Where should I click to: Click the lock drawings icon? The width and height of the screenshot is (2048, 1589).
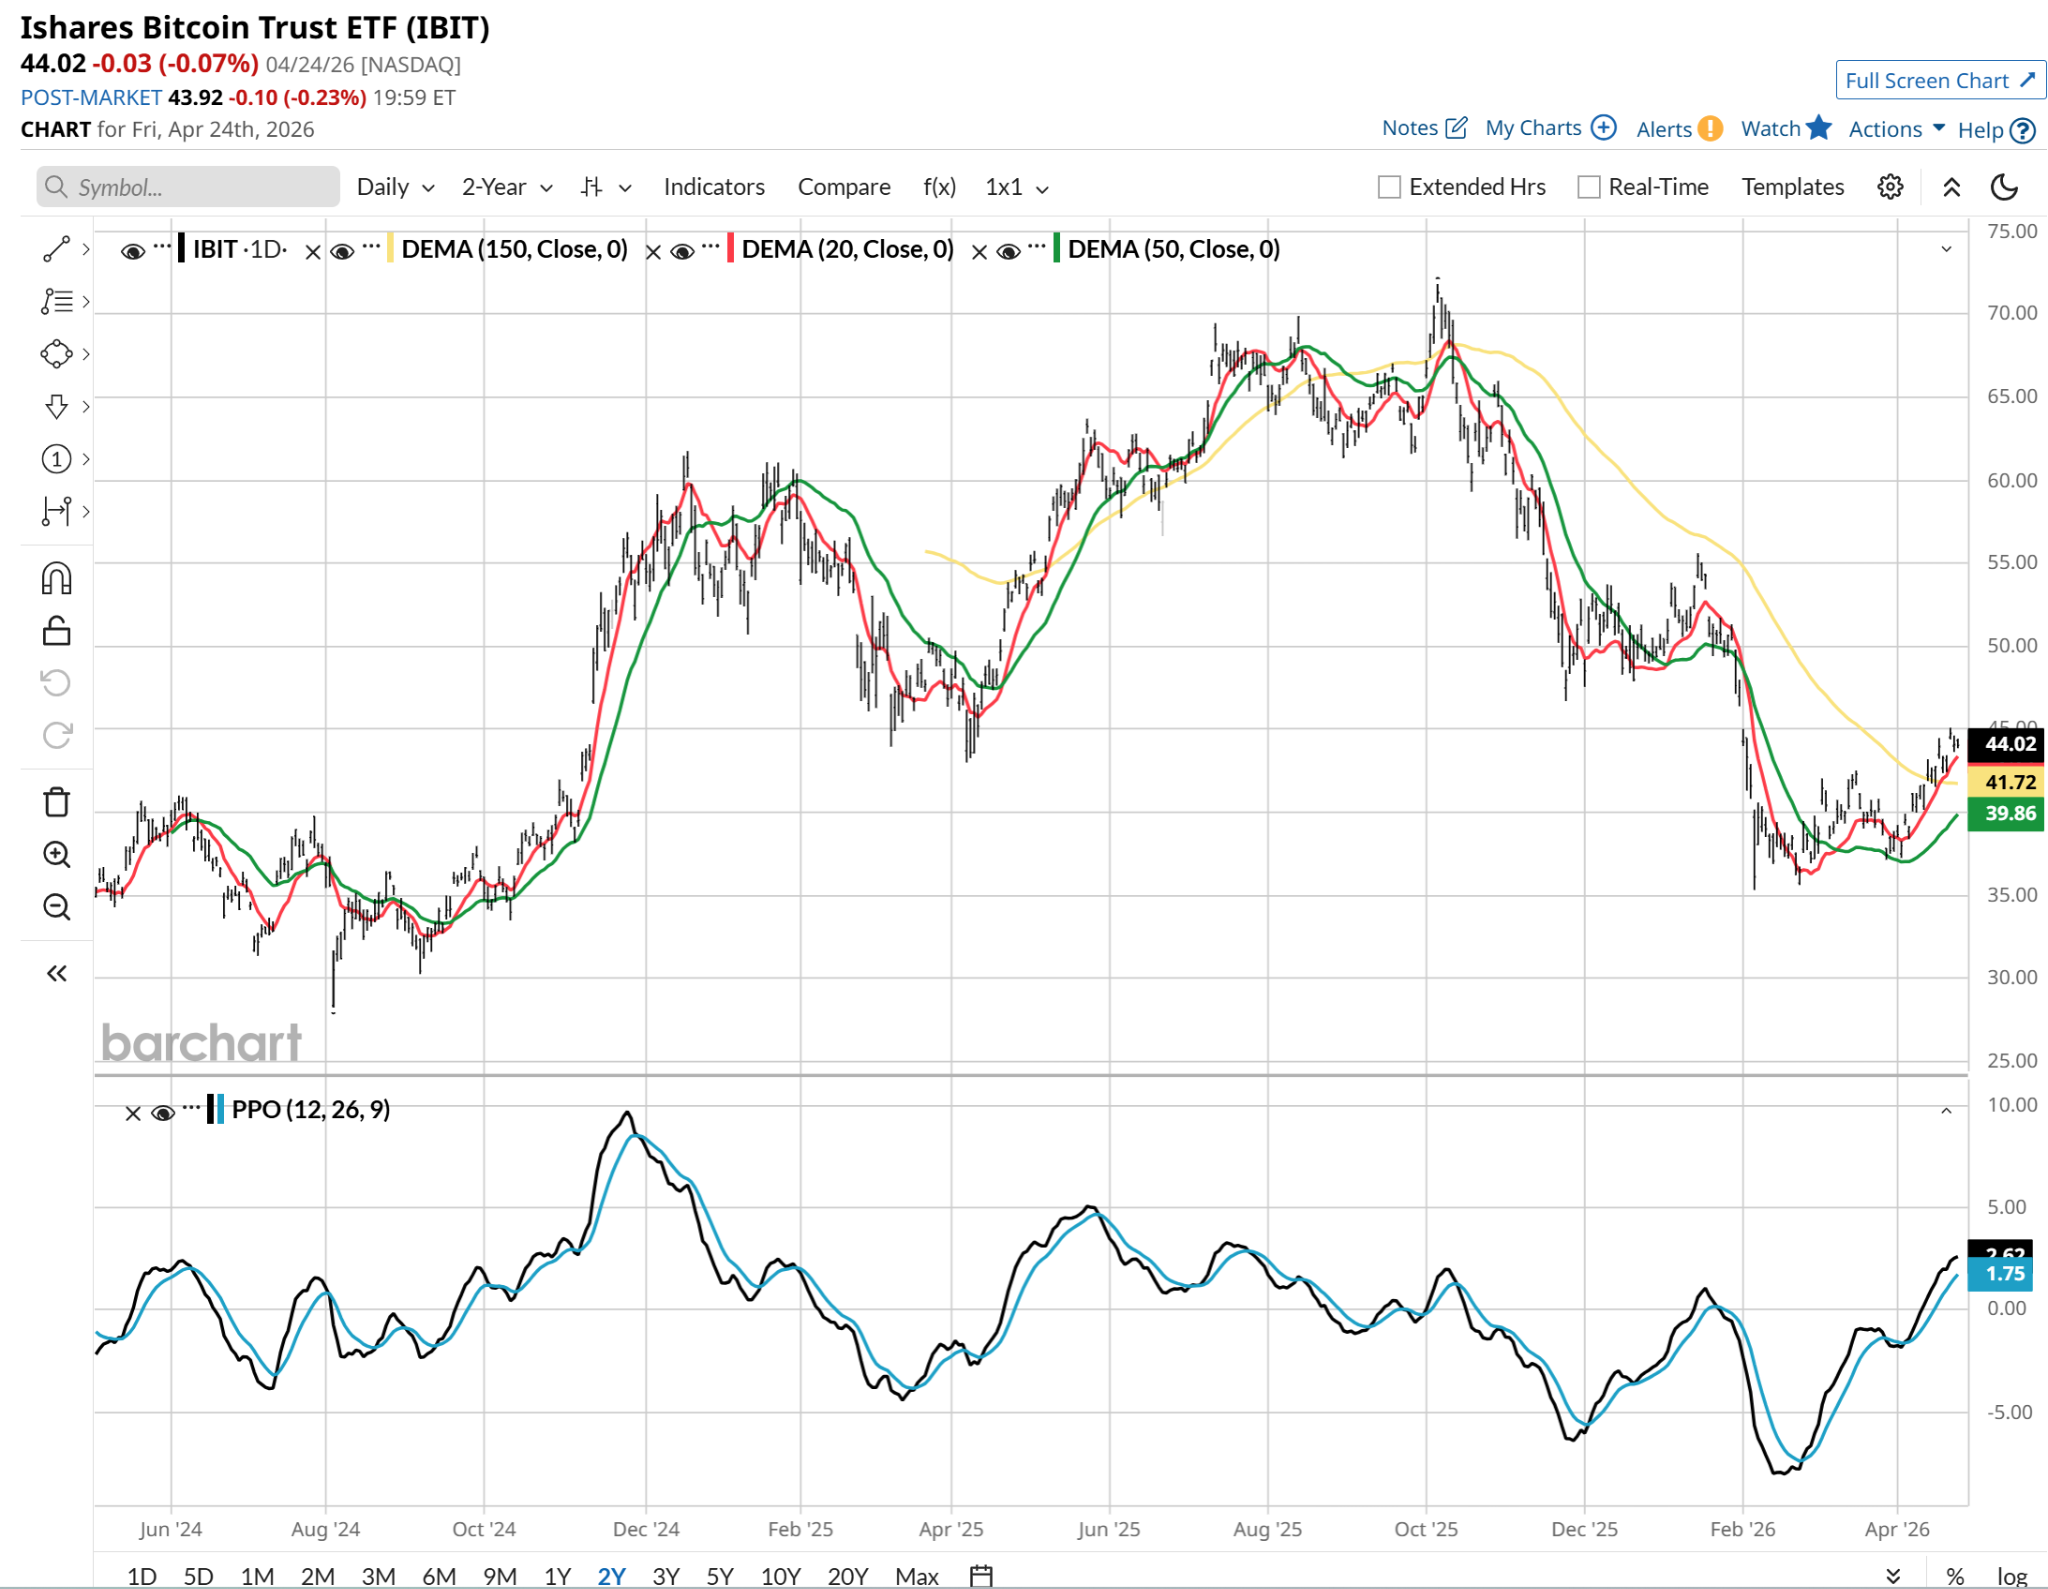tap(56, 631)
